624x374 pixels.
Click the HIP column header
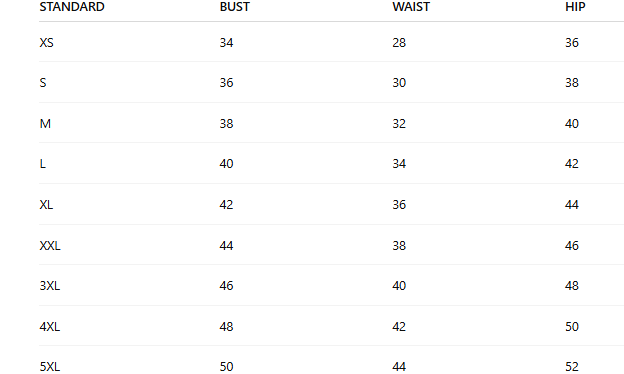click(x=575, y=7)
